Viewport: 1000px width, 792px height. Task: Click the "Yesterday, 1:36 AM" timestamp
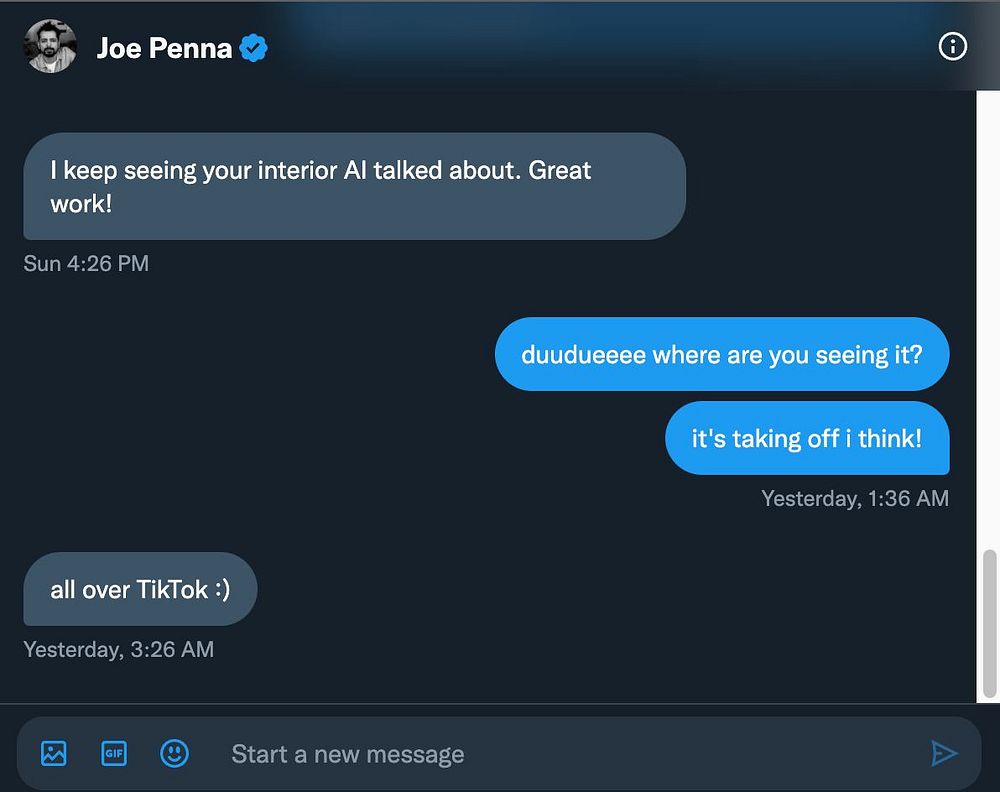click(854, 498)
